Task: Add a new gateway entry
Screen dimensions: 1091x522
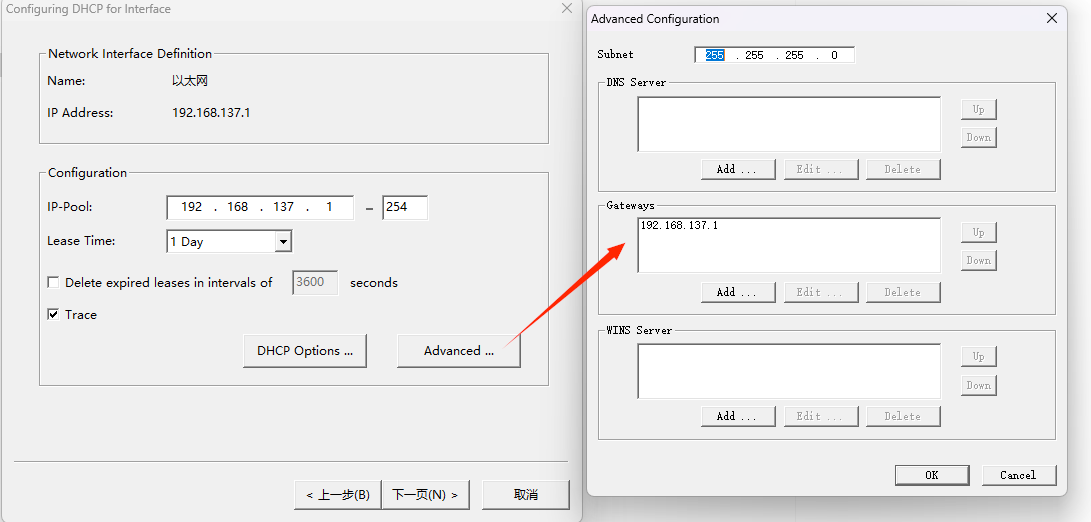Action: pos(737,292)
